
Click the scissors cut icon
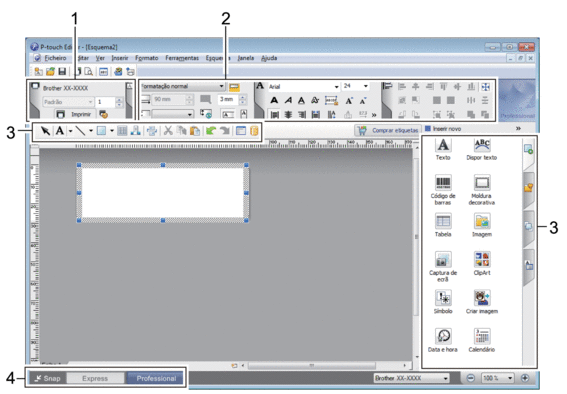click(x=168, y=131)
